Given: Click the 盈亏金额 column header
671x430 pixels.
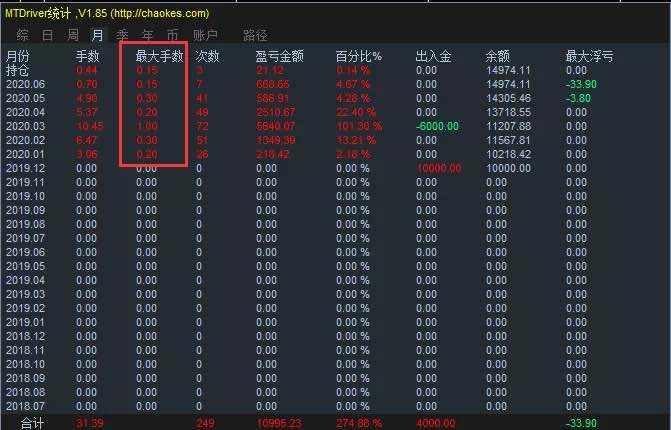Looking at the screenshot, I should [x=279, y=56].
